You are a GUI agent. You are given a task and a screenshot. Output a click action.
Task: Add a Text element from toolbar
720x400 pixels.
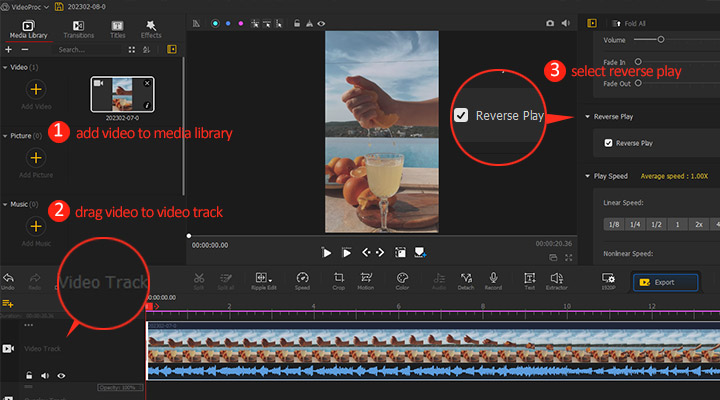pos(529,280)
